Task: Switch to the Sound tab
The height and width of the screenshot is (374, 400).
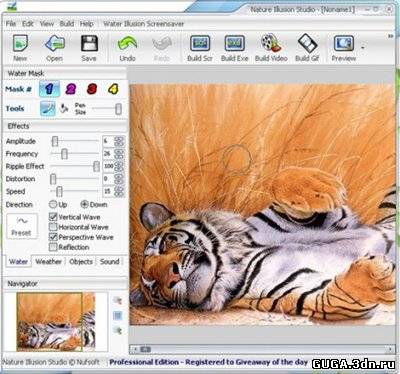Action: point(110,262)
